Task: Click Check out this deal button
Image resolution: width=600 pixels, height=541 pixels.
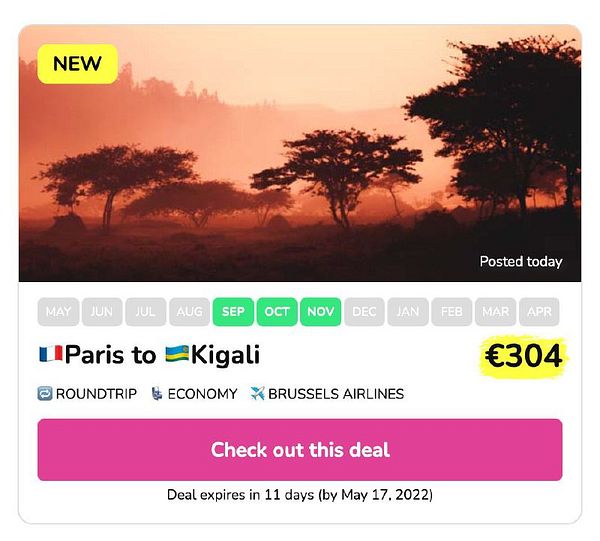Action: pos(300,450)
